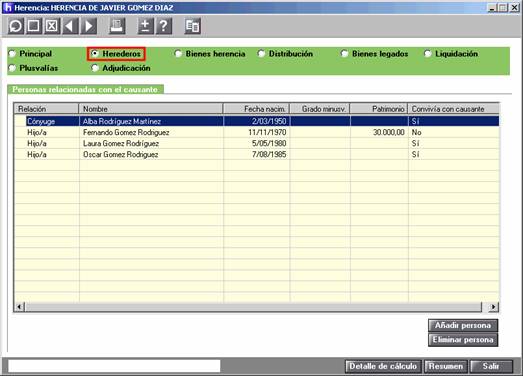
Task: Click the 30.000,00 patrimonio cell
Action: point(379,132)
